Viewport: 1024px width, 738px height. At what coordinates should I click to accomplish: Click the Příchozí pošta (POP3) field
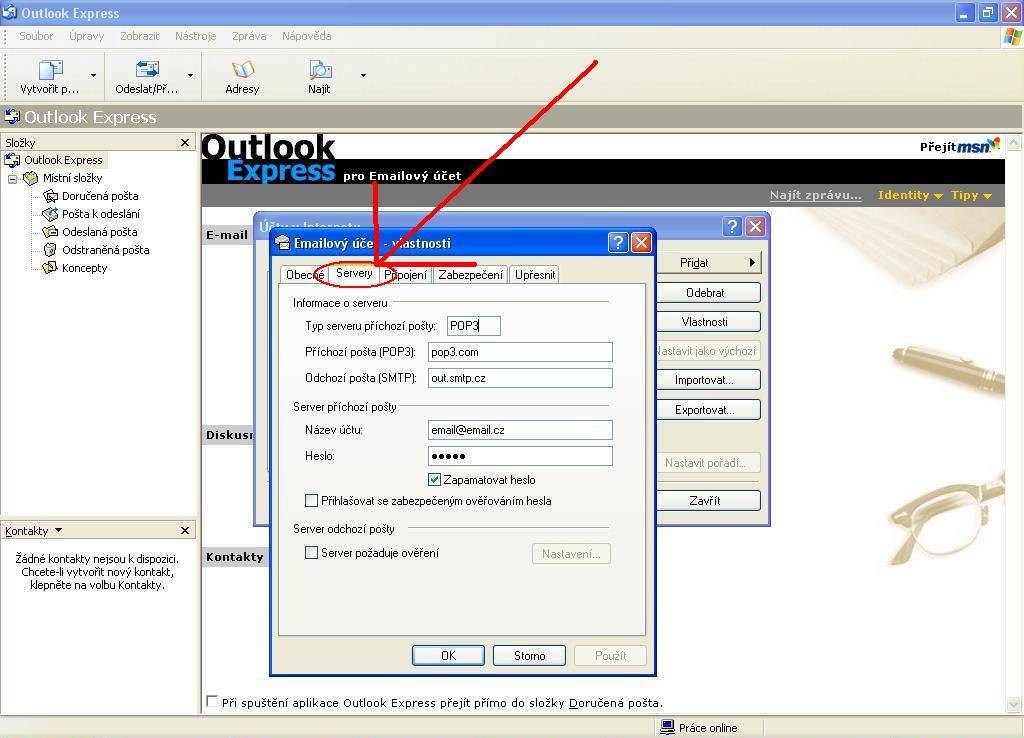pyautogui.click(x=520, y=352)
